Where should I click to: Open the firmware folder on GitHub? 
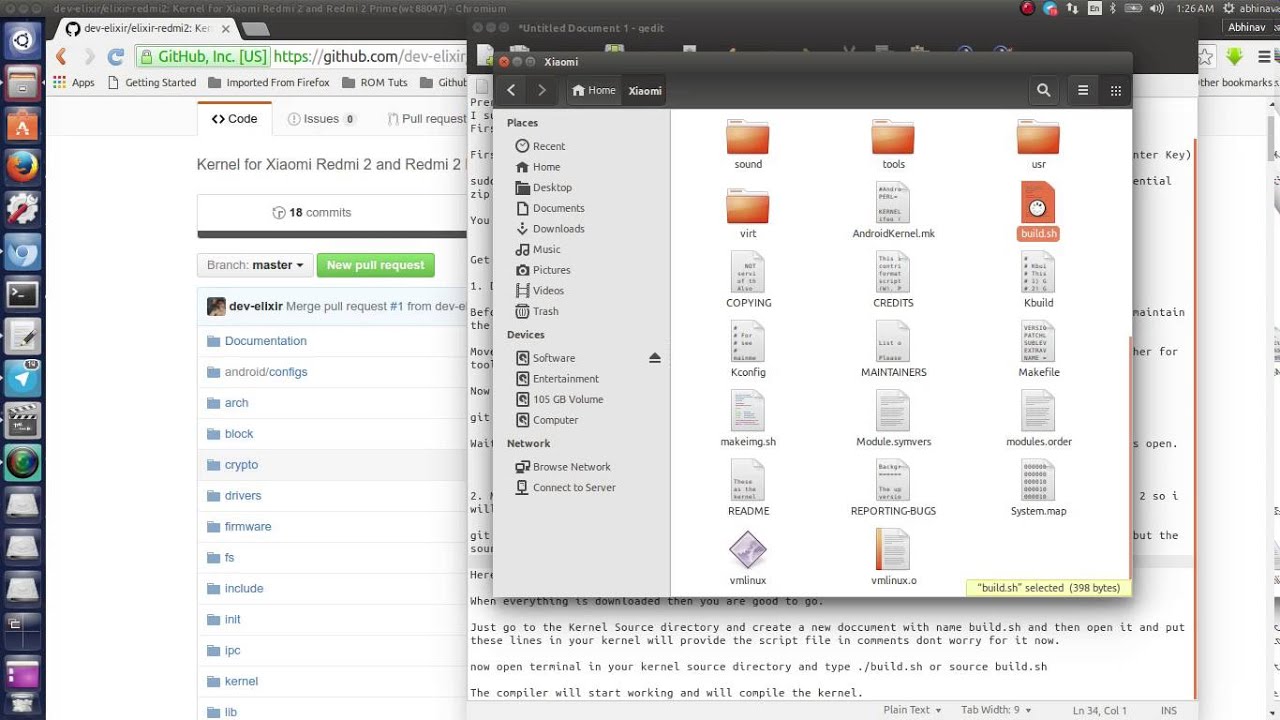pyautogui.click(x=248, y=527)
